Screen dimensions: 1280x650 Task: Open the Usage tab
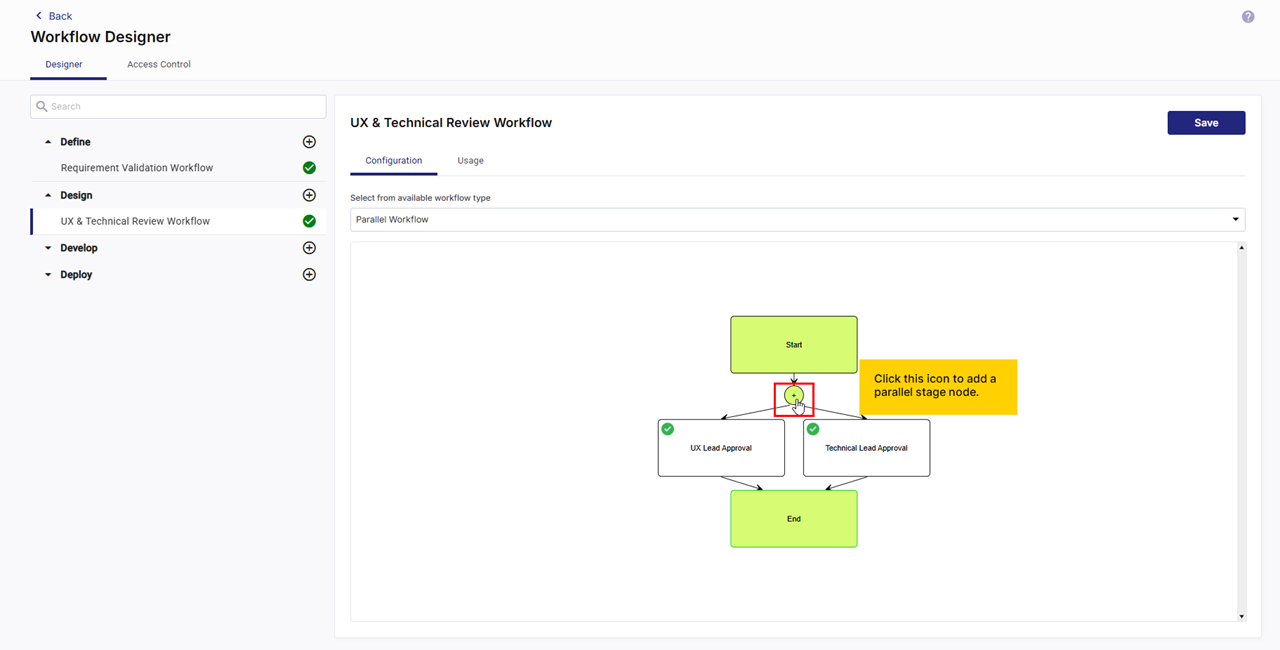click(x=470, y=160)
